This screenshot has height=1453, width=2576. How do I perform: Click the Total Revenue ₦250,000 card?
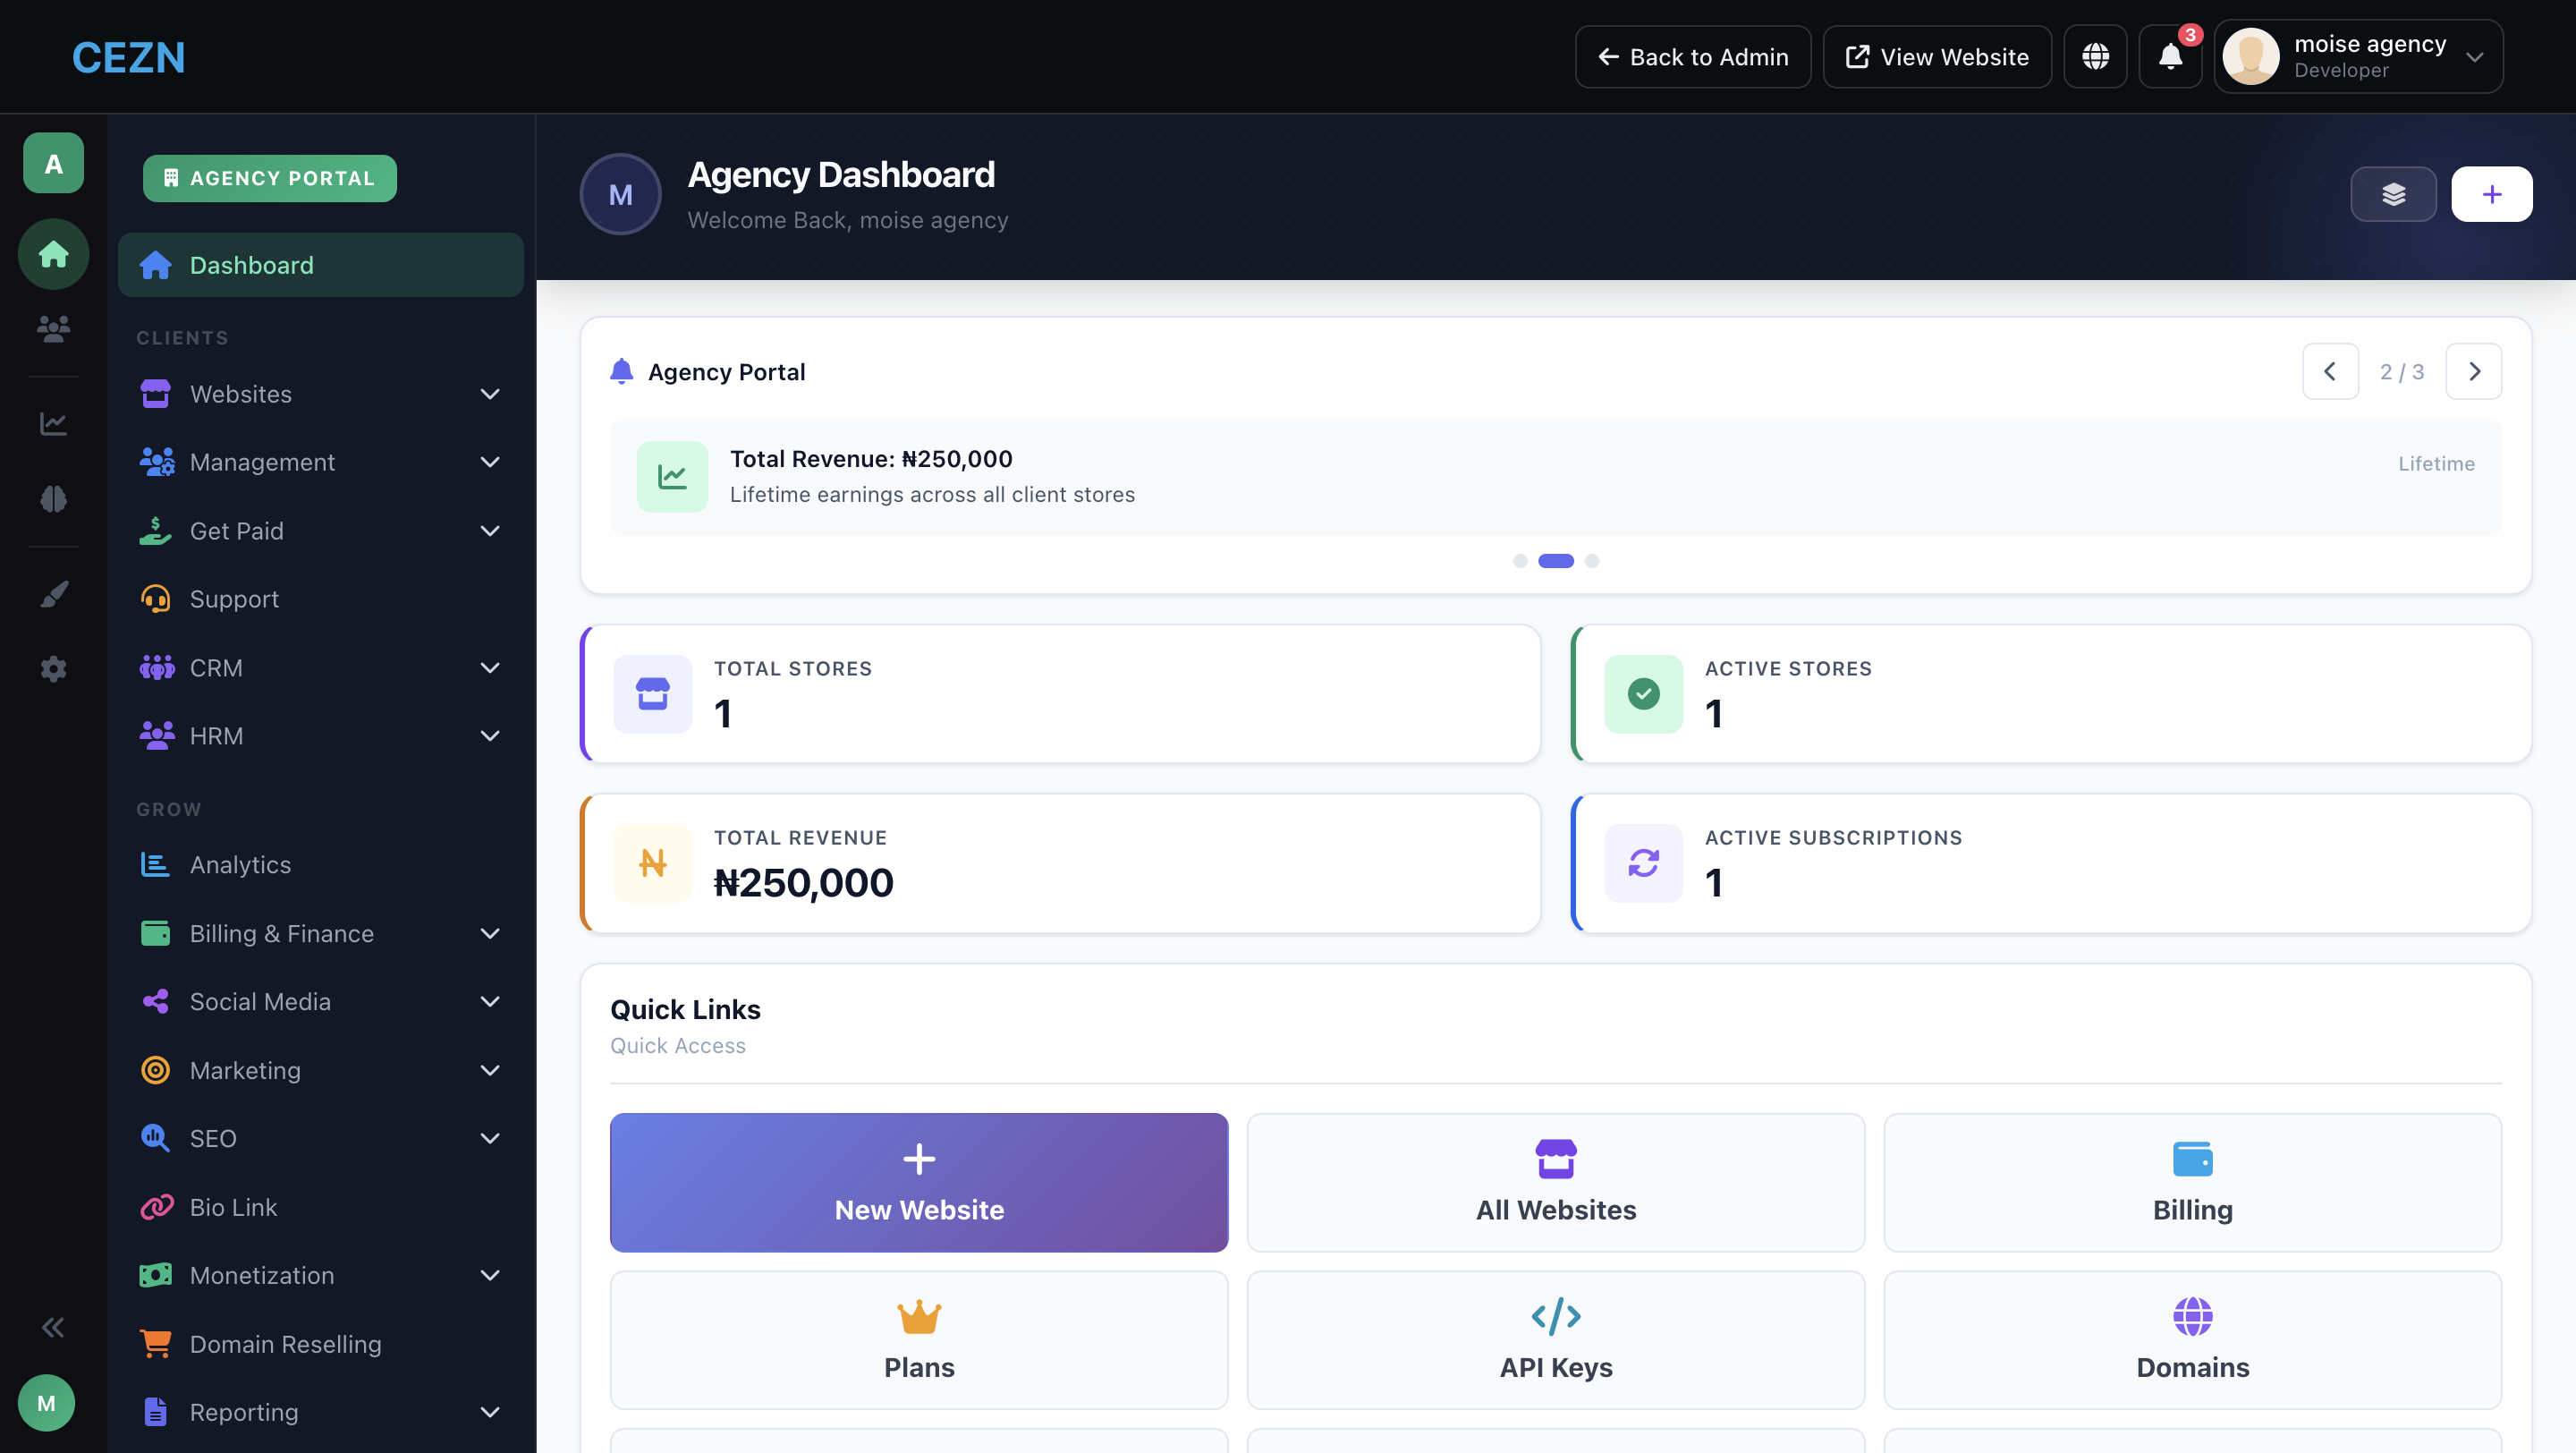point(1060,863)
